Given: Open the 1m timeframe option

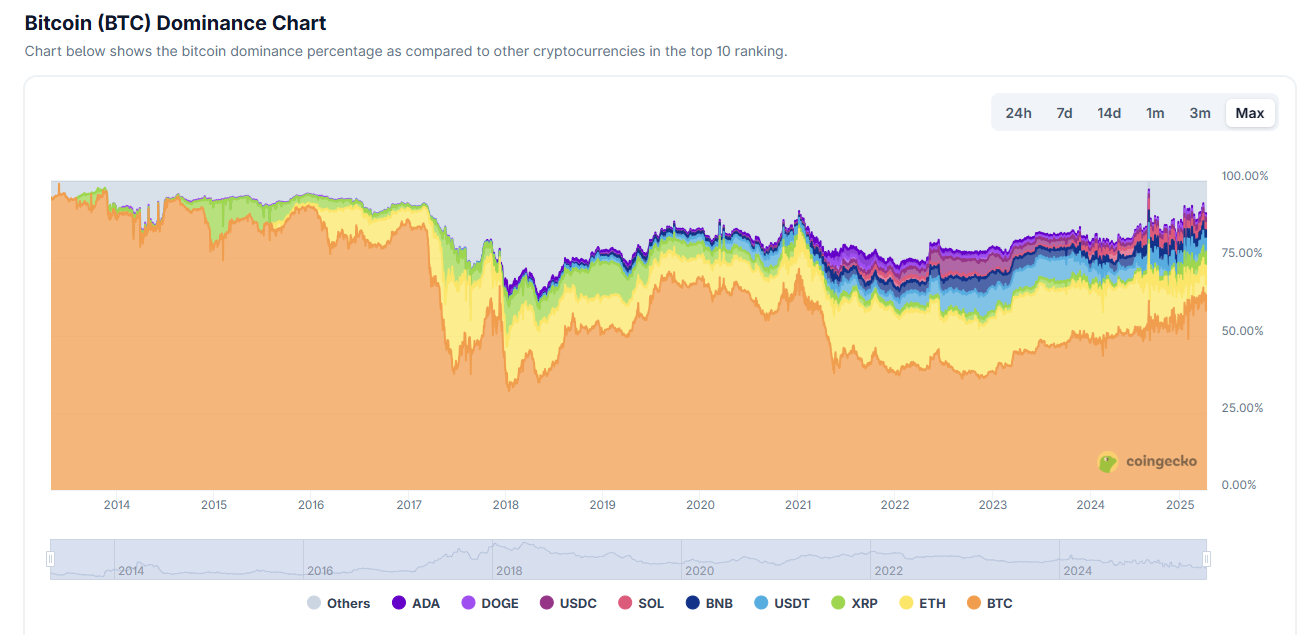Looking at the screenshot, I should [1155, 113].
